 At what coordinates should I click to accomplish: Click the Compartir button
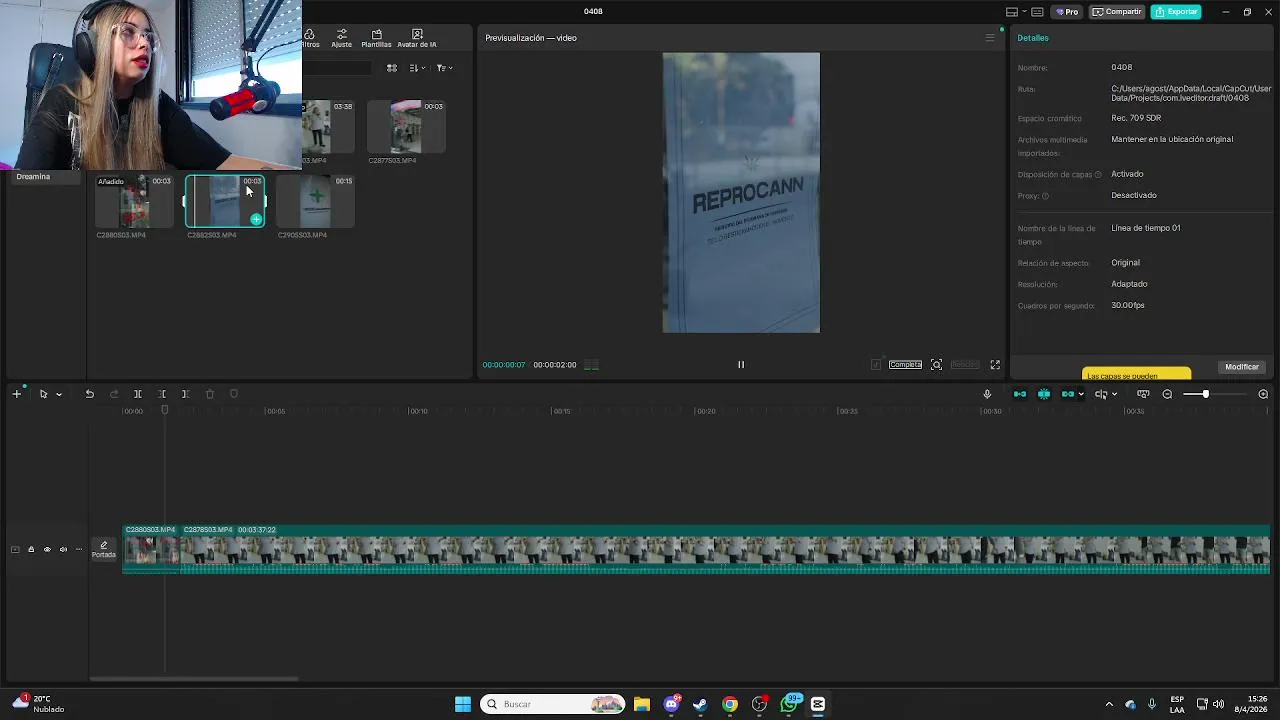pos(1117,12)
